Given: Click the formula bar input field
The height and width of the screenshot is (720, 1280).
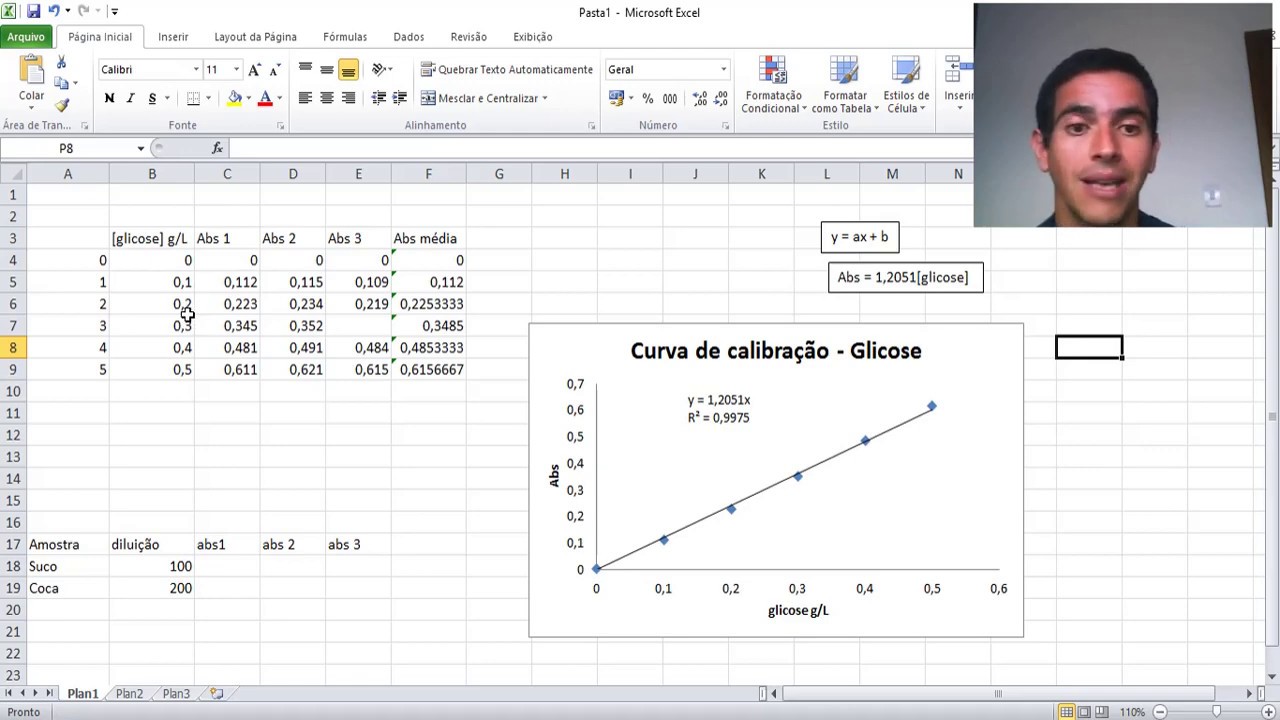Looking at the screenshot, I should 600,148.
